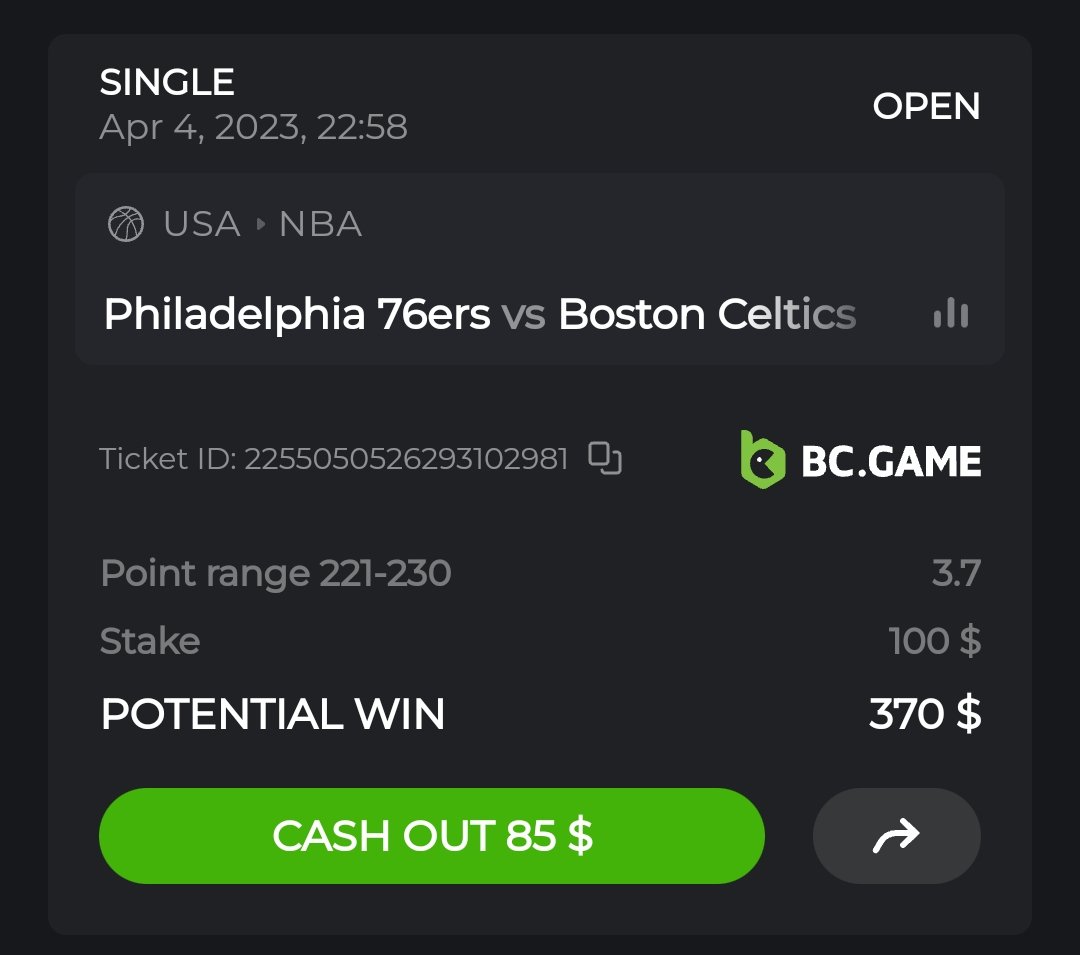The width and height of the screenshot is (1080, 955).
Task: Click Boston Celtics team name
Action: (x=707, y=314)
